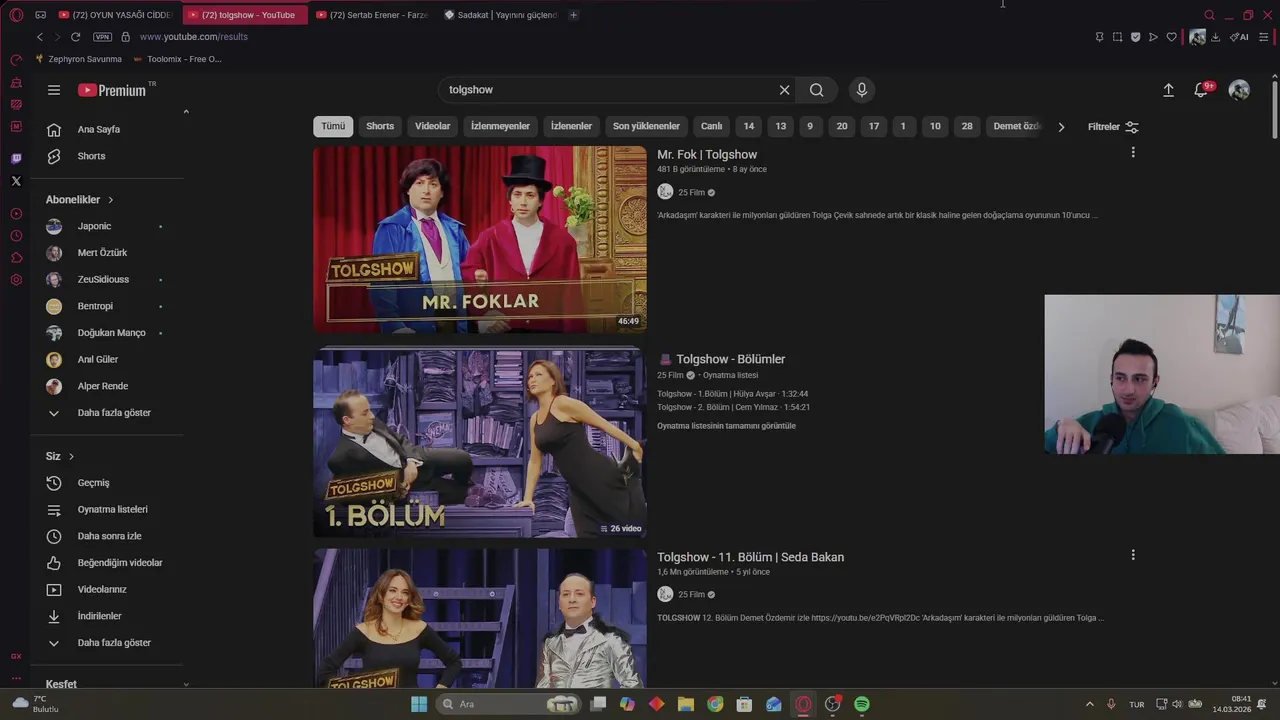Image resolution: width=1280 pixels, height=720 pixels.
Task: Select the Canlı filter chip
Action: [711, 126]
